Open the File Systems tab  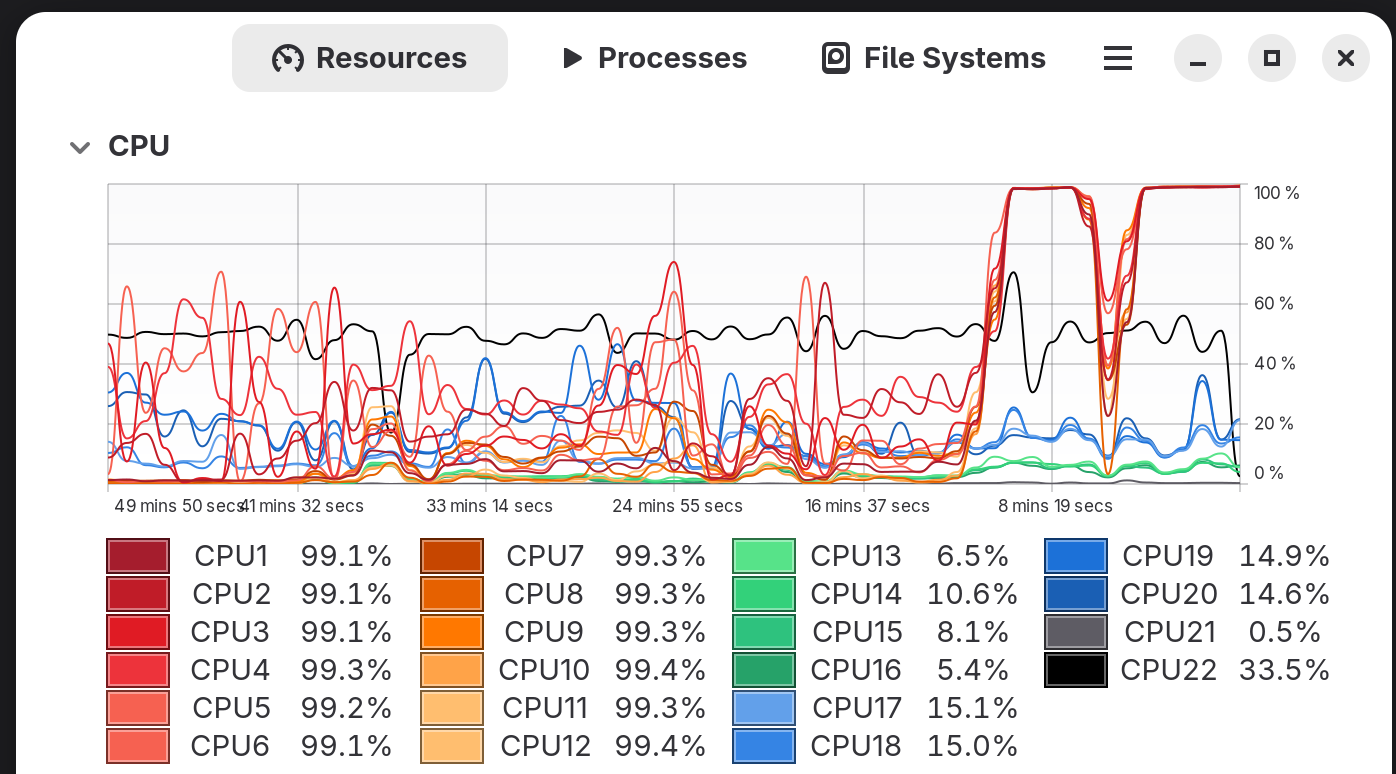tap(931, 58)
